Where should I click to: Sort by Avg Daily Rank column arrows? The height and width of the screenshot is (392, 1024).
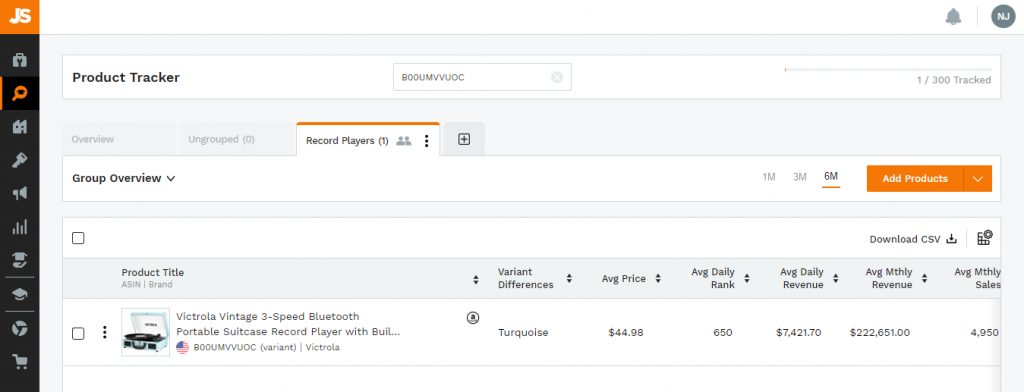pos(746,278)
